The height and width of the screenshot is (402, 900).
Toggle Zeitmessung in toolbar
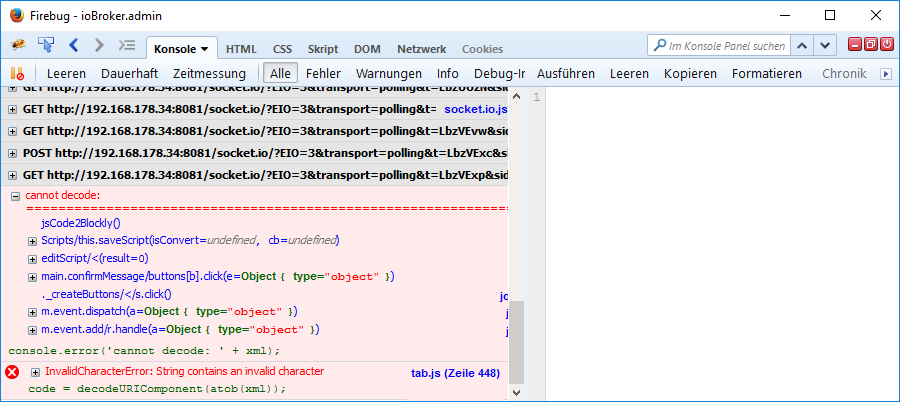point(209,74)
